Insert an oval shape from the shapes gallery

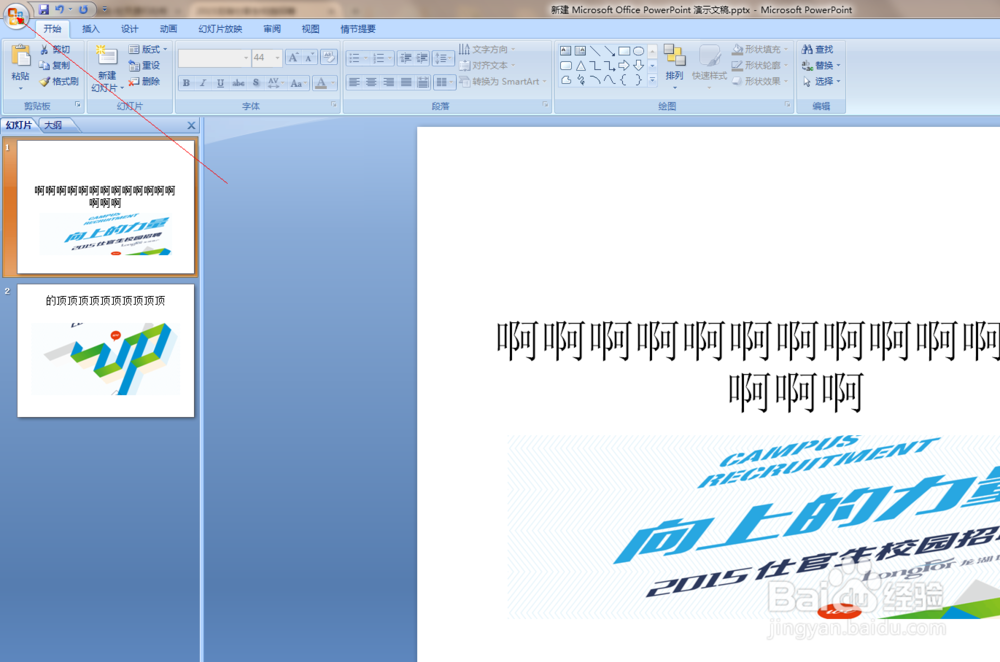tap(637, 49)
